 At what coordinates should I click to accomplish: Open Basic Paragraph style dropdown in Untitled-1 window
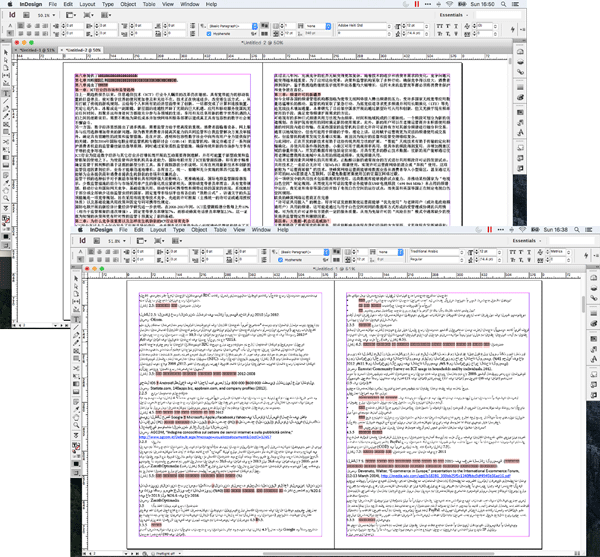[x=326, y=252]
